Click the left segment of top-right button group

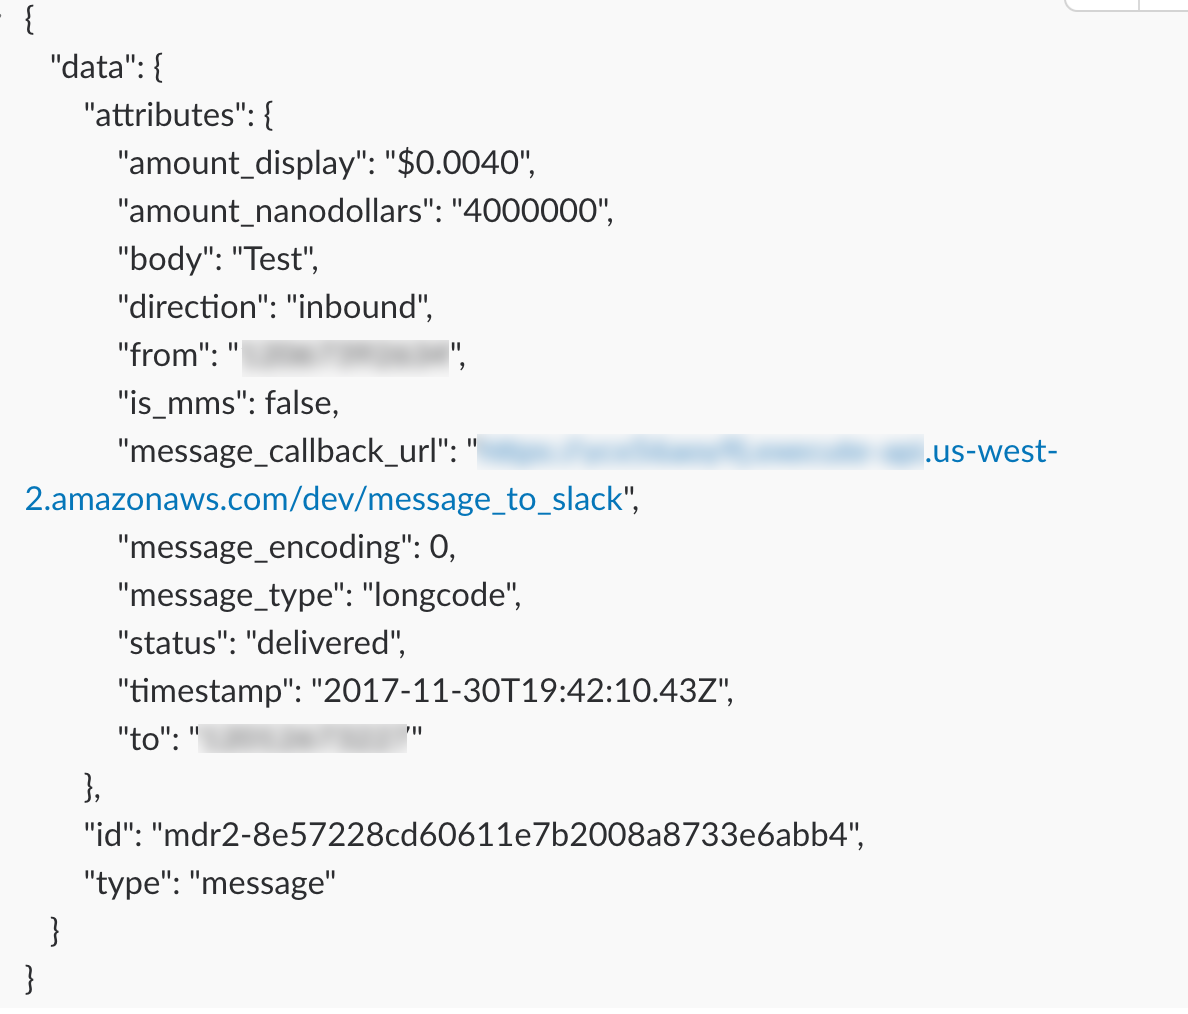point(1102,5)
